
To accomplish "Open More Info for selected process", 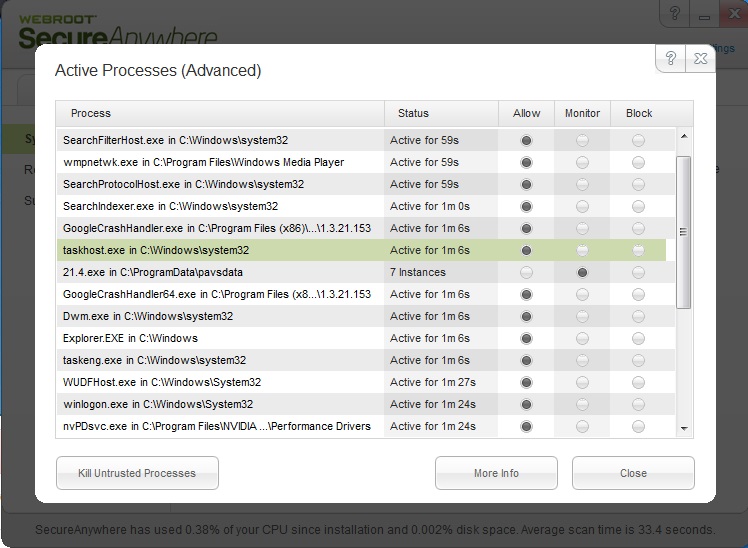I will pos(496,473).
